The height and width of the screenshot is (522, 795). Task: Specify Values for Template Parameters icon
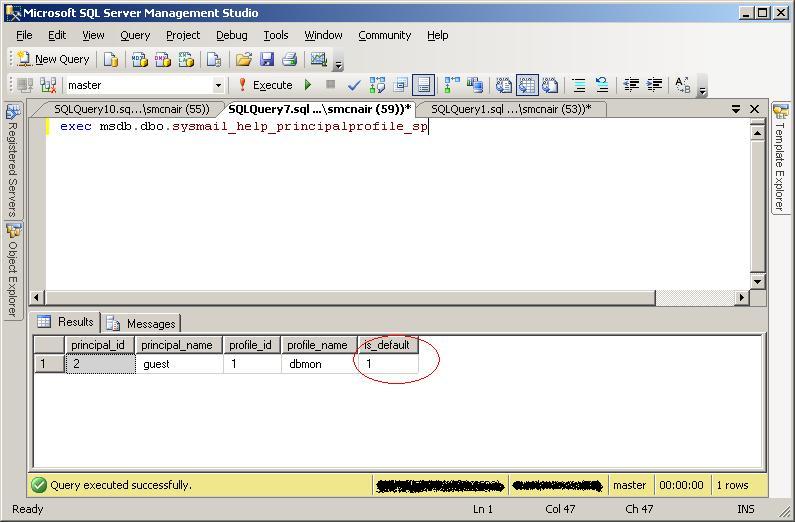tap(682, 85)
